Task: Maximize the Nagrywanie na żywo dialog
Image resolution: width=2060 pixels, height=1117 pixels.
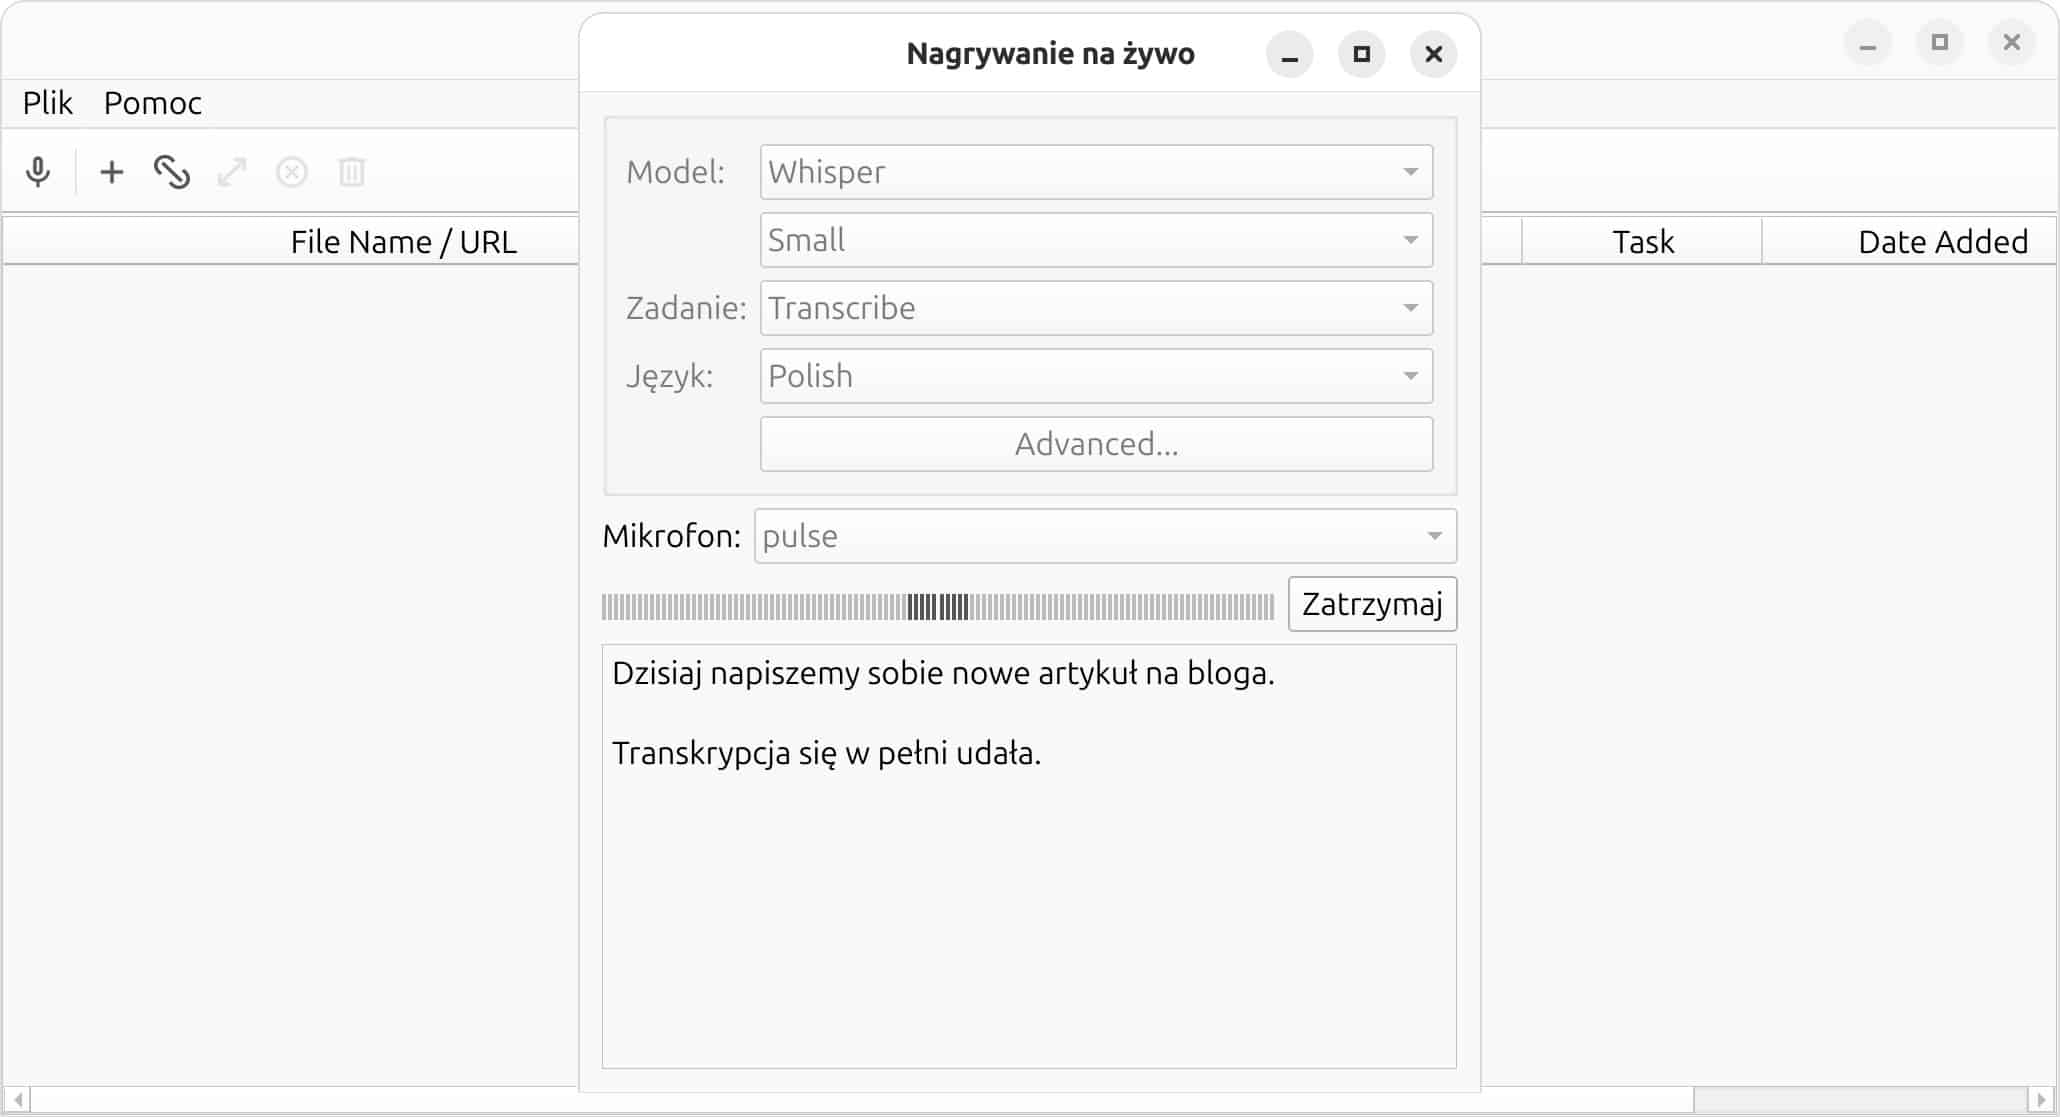Action: coord(1361,54)
